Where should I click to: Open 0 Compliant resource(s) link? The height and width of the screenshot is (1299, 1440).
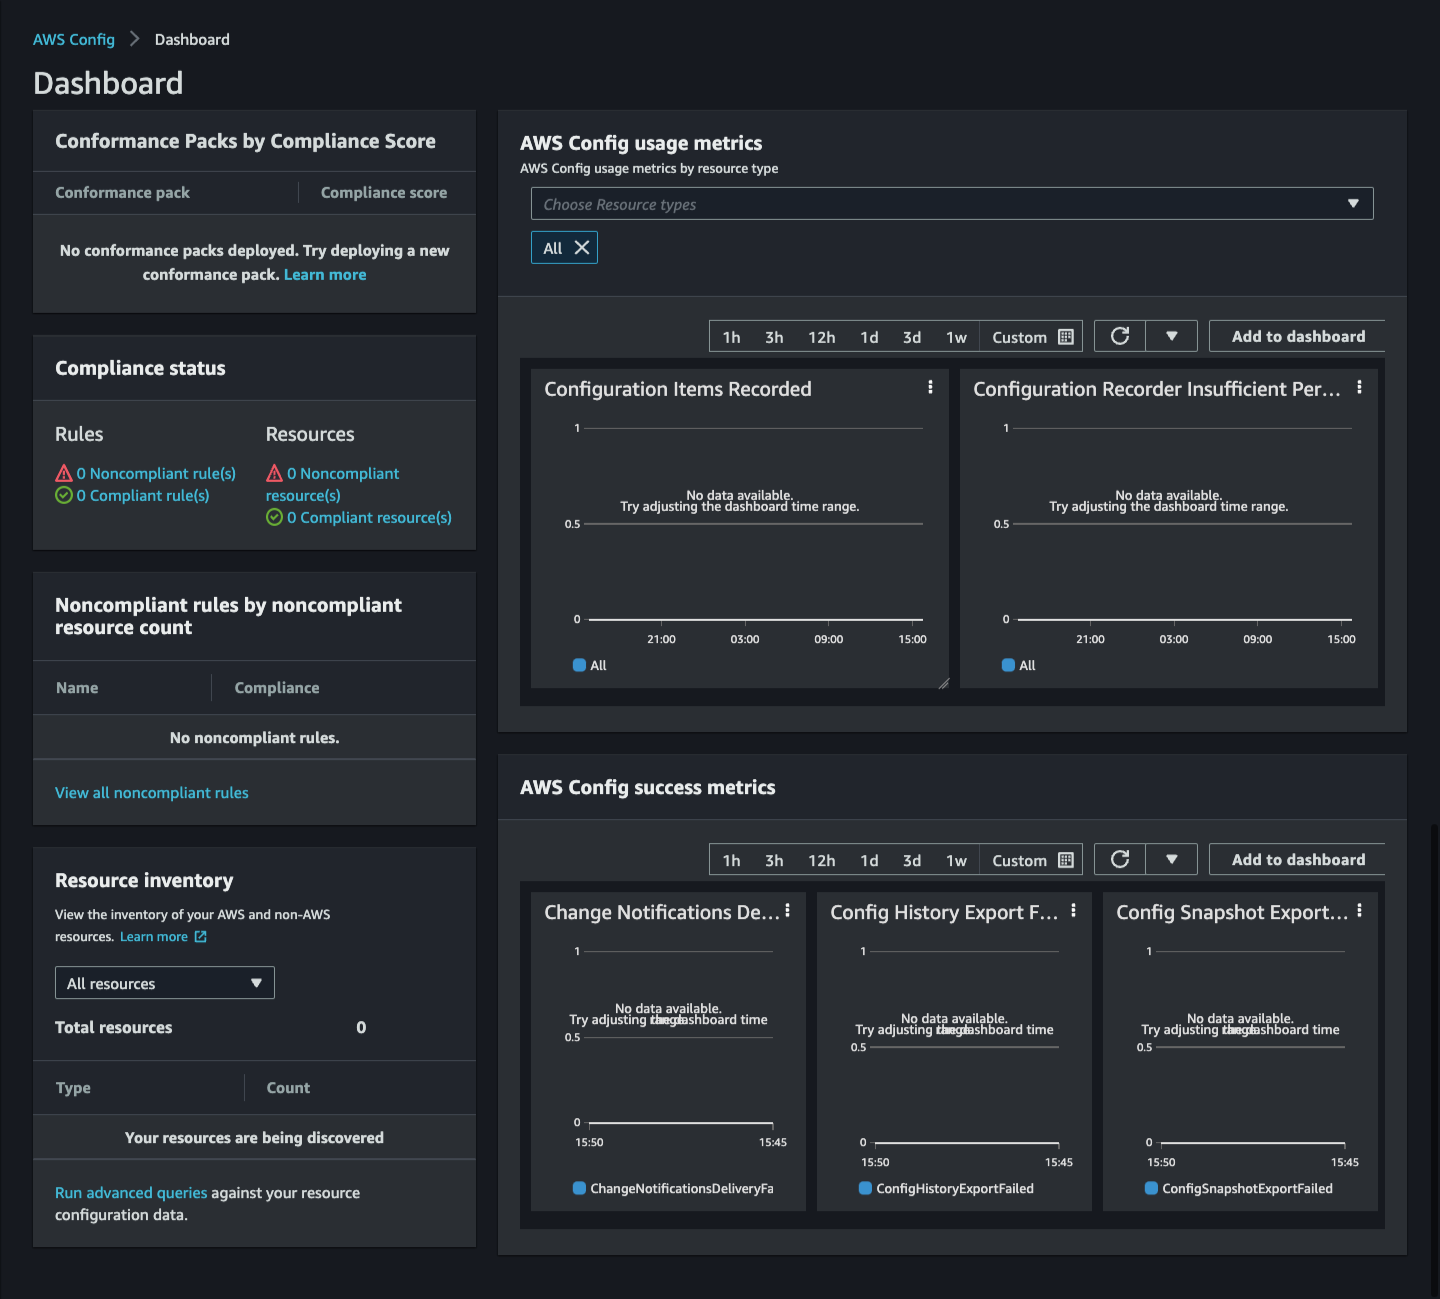pos(369,517)
